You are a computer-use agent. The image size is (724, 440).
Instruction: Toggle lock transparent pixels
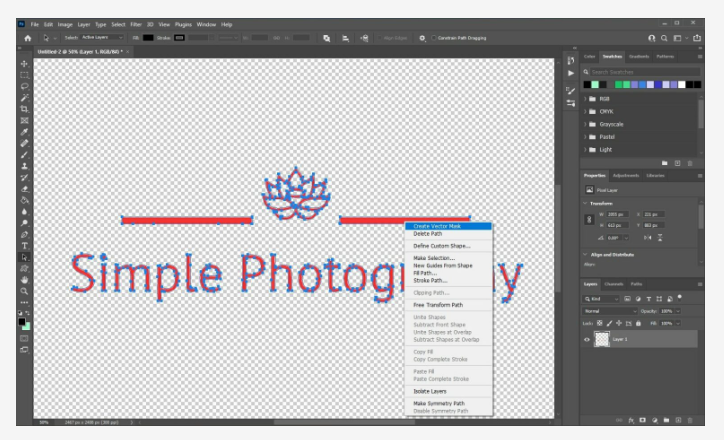click(599, 324)
